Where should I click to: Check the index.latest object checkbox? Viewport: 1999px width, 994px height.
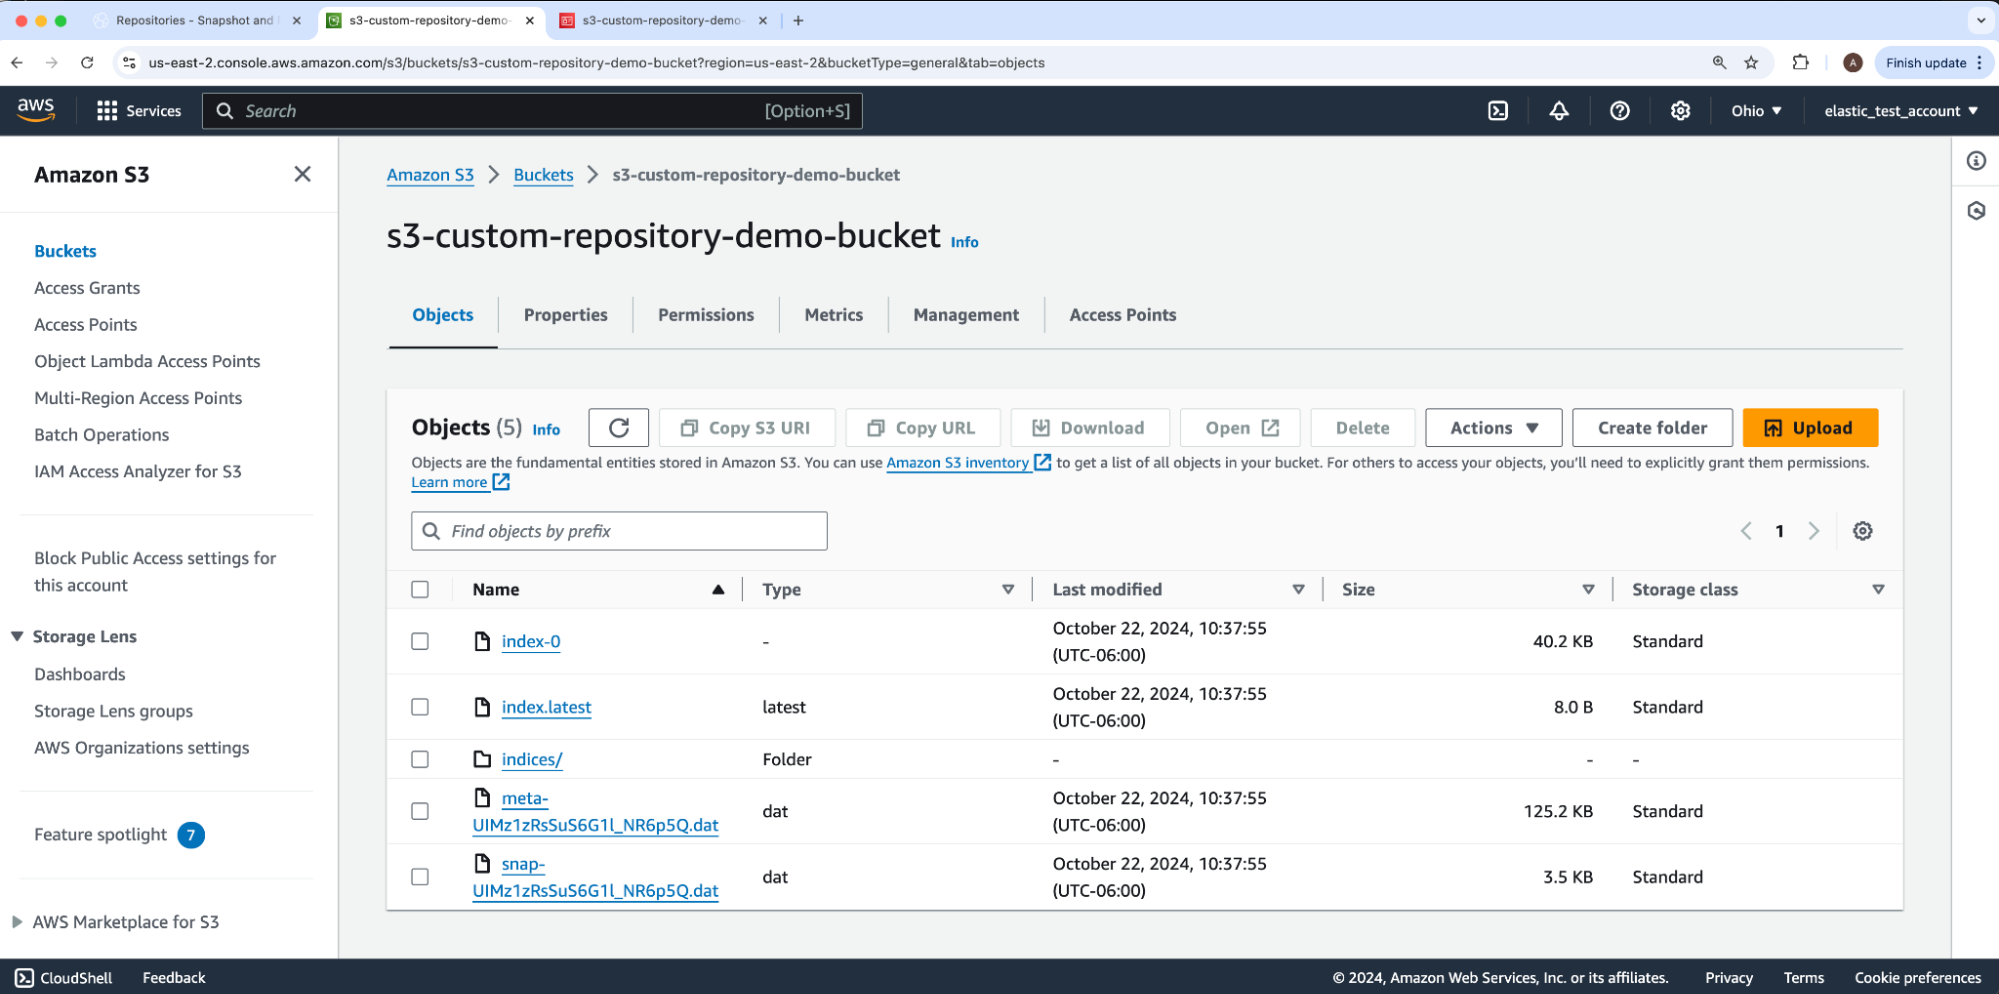point(420,707)
